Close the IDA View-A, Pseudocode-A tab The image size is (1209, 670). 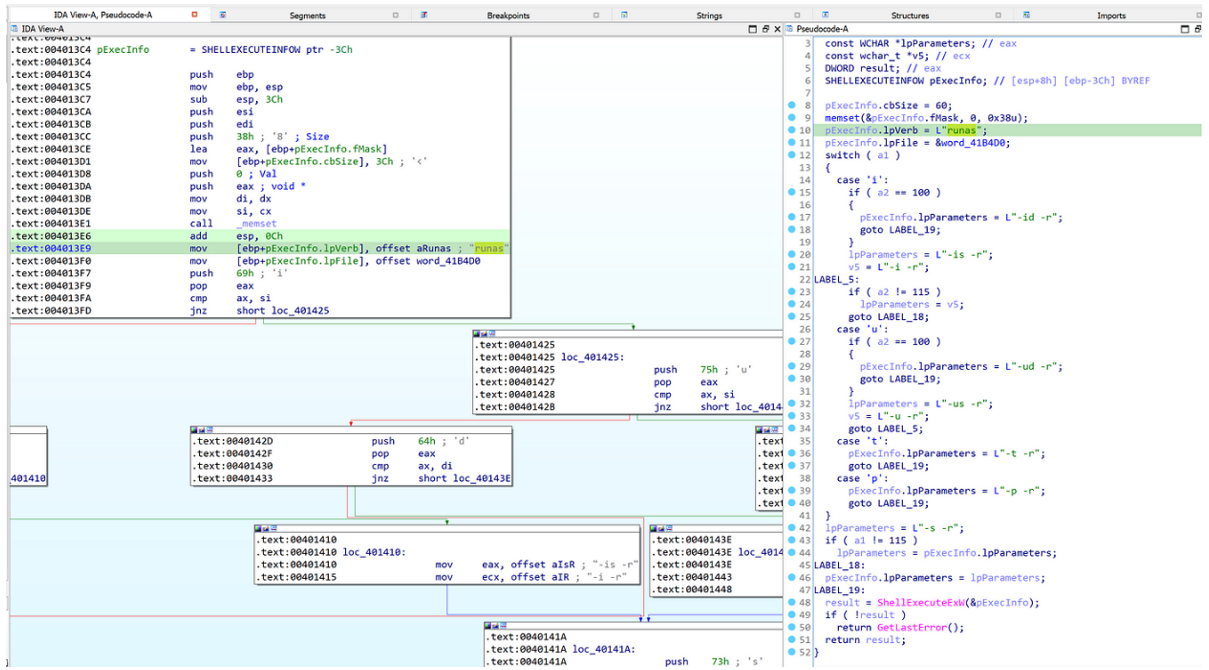[194, 15]
